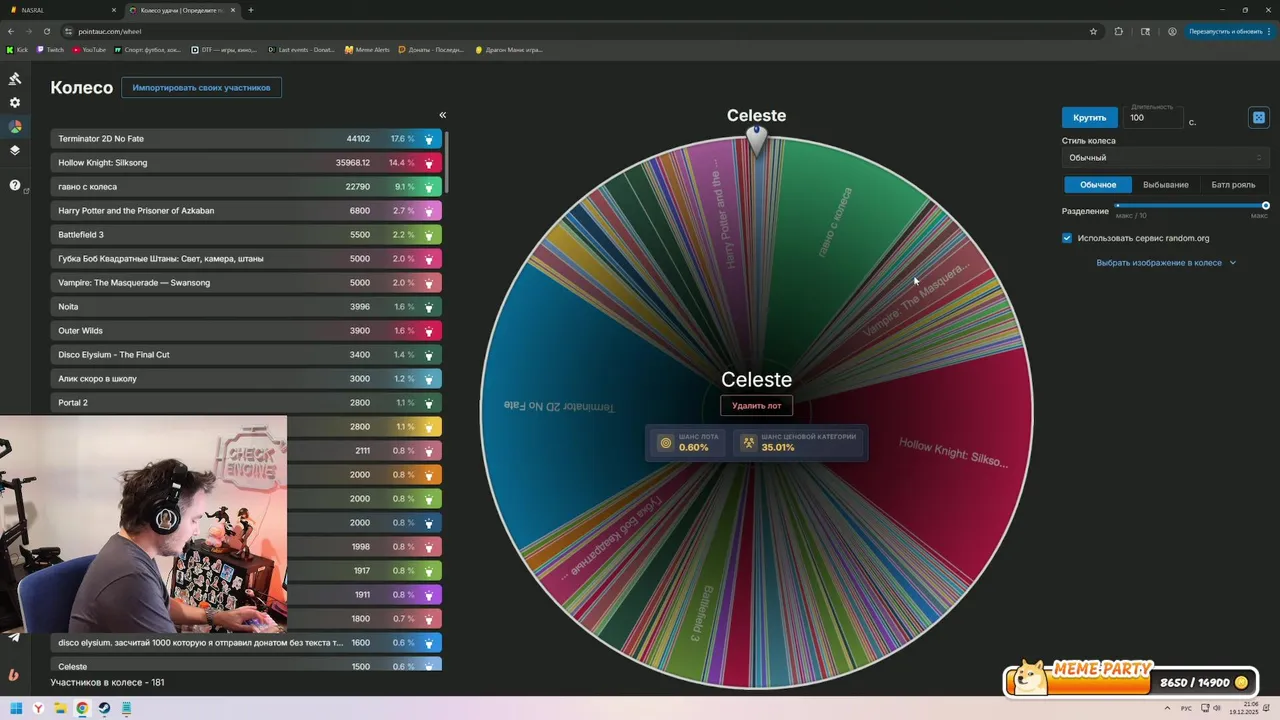Image resolution: width=1280 pixels, height=720 pixels.
Task: Open Windows Start menu
Action: coord(15,708)
